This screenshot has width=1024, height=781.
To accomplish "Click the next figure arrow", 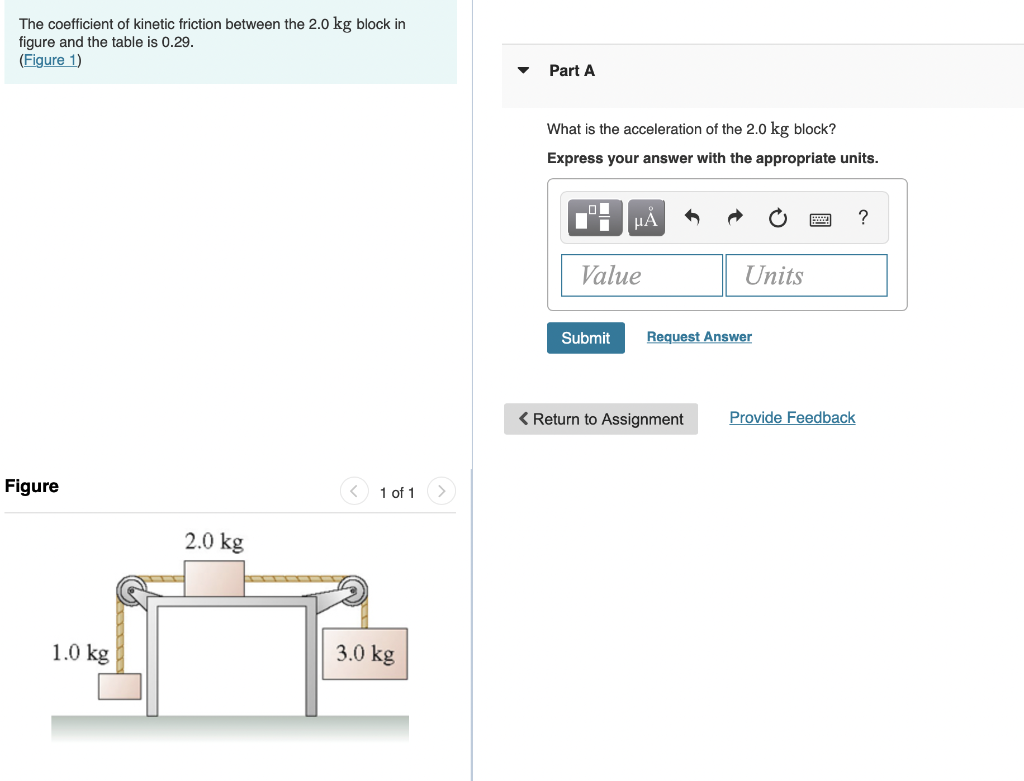I will (441, 491).
